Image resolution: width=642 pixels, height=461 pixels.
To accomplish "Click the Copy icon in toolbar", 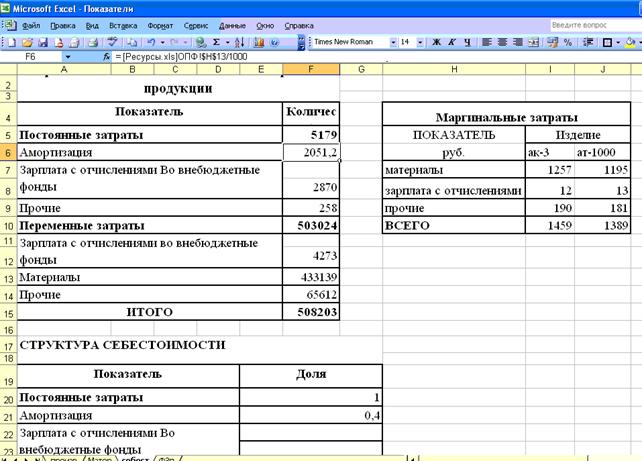I will pyautogui.click(x=131, y=42).
